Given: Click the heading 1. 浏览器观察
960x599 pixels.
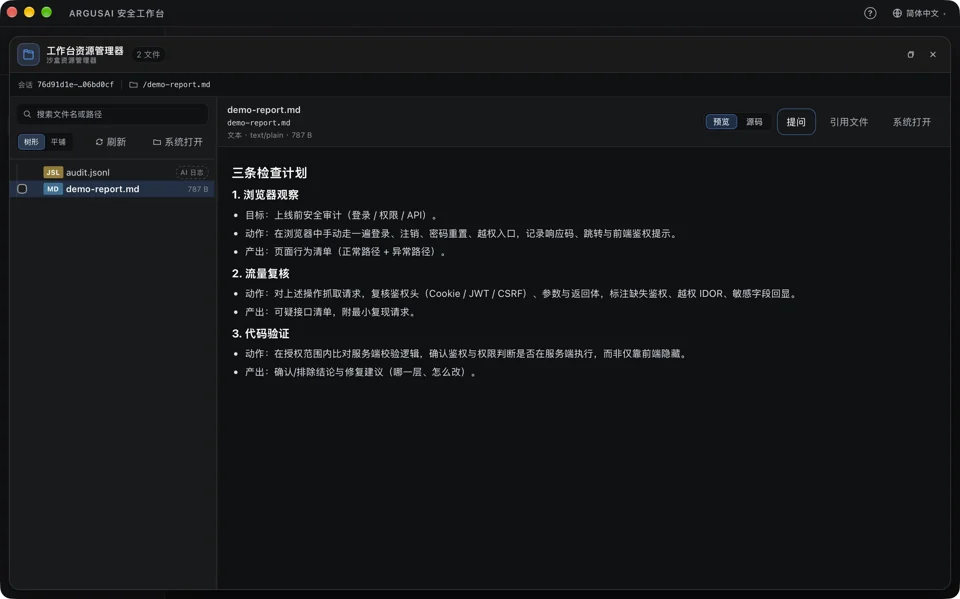Looking at the screenshot, I should [x=265, y=195].
